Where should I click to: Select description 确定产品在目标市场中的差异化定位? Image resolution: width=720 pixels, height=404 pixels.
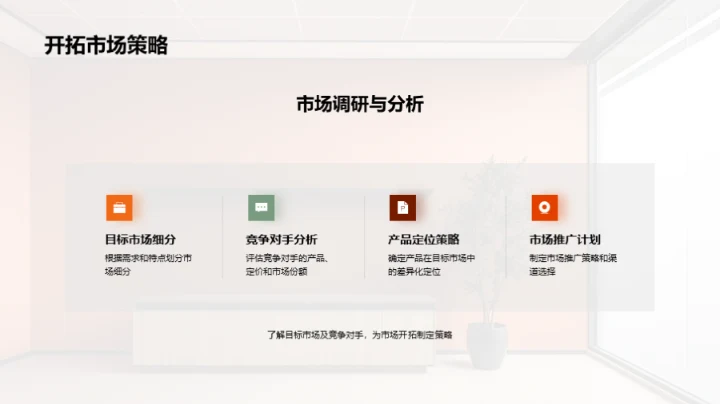tap(432, 265)
